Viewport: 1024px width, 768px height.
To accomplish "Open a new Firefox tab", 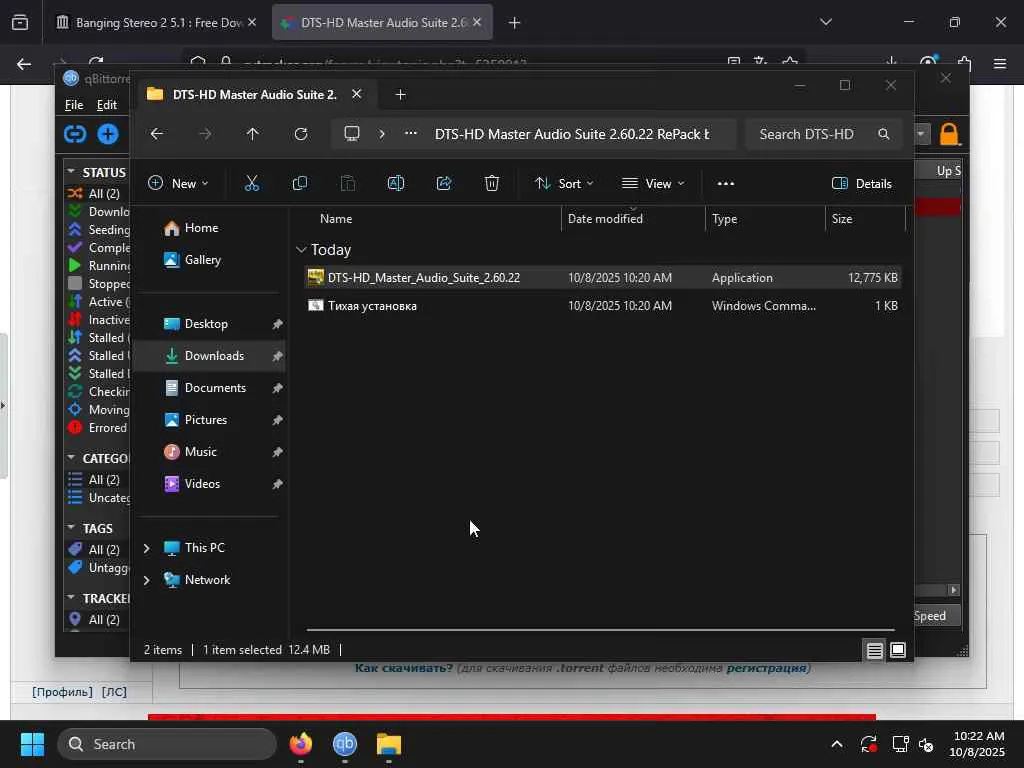I will [515, 23].
